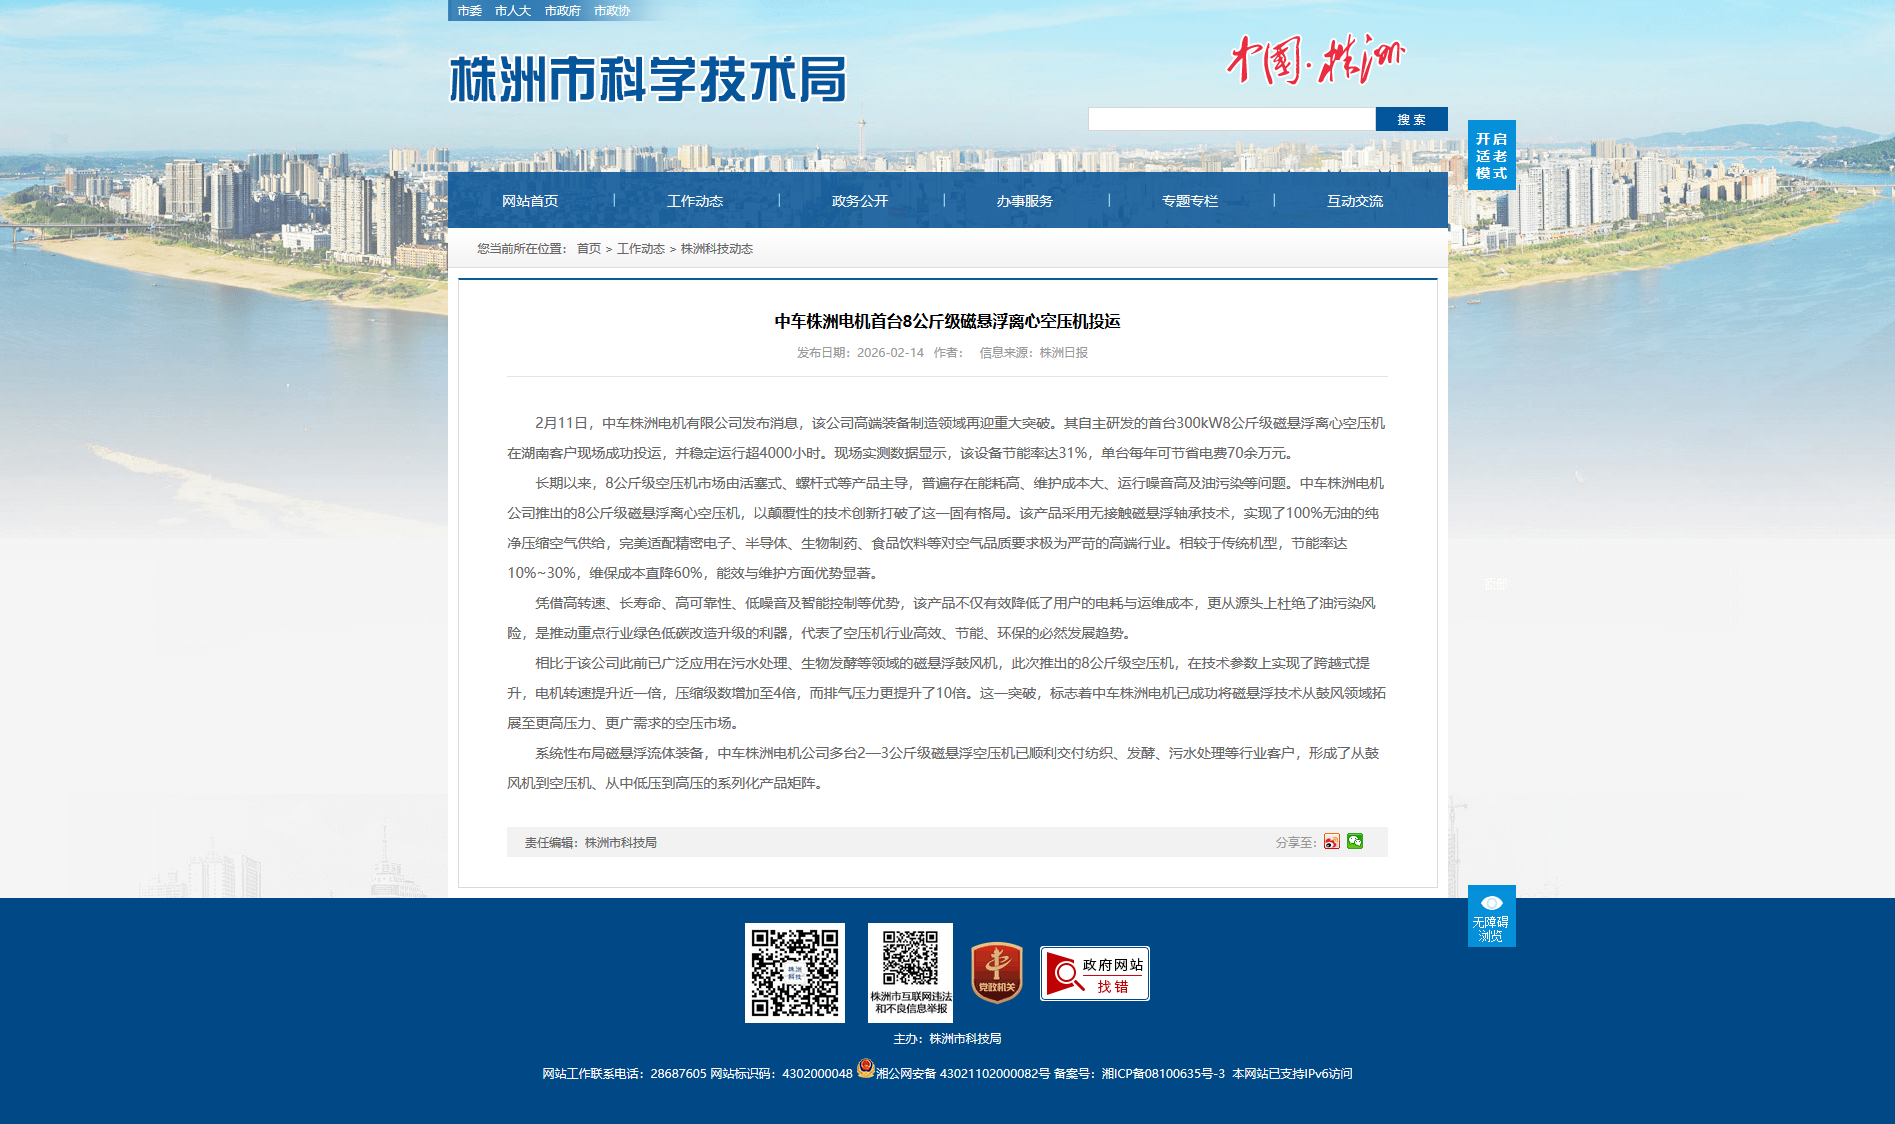The width and height of the screenshot is (1895, 1124).
Task: Open the 无障碍浏览 accessibility eye icon
Action: pyautogui.click(x=1491, y=915)
